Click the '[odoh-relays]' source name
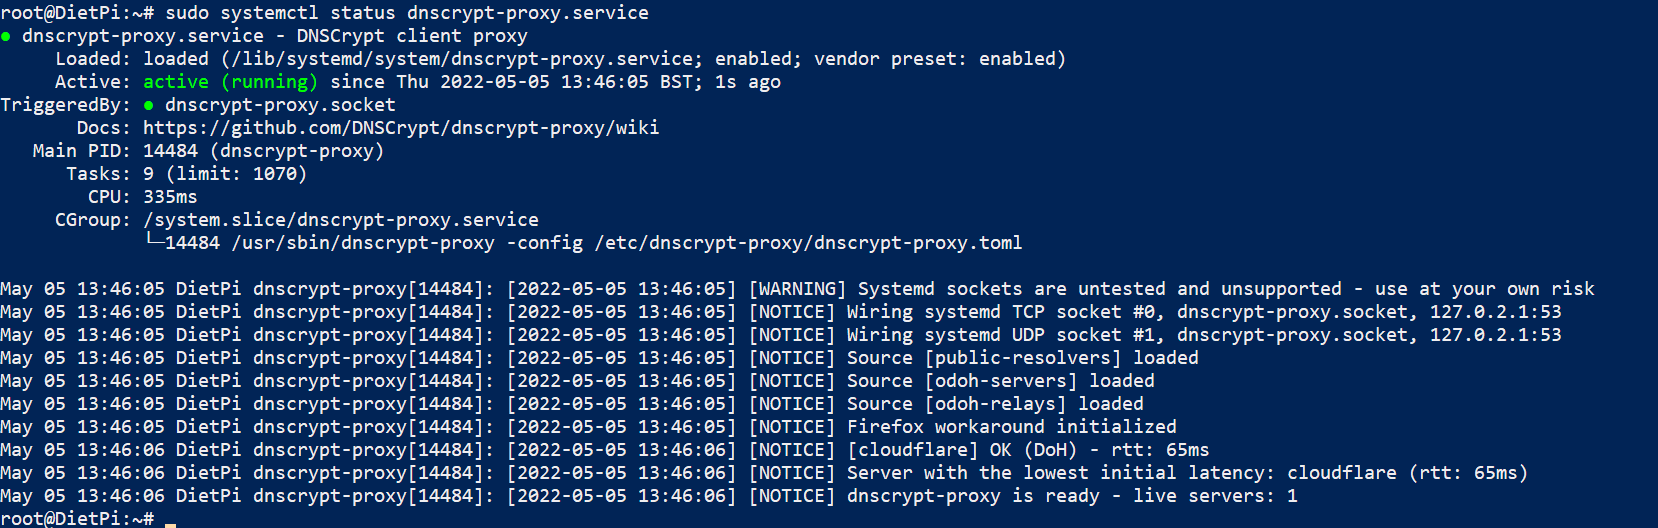The image size is (1658, 528). pos(995,404)
